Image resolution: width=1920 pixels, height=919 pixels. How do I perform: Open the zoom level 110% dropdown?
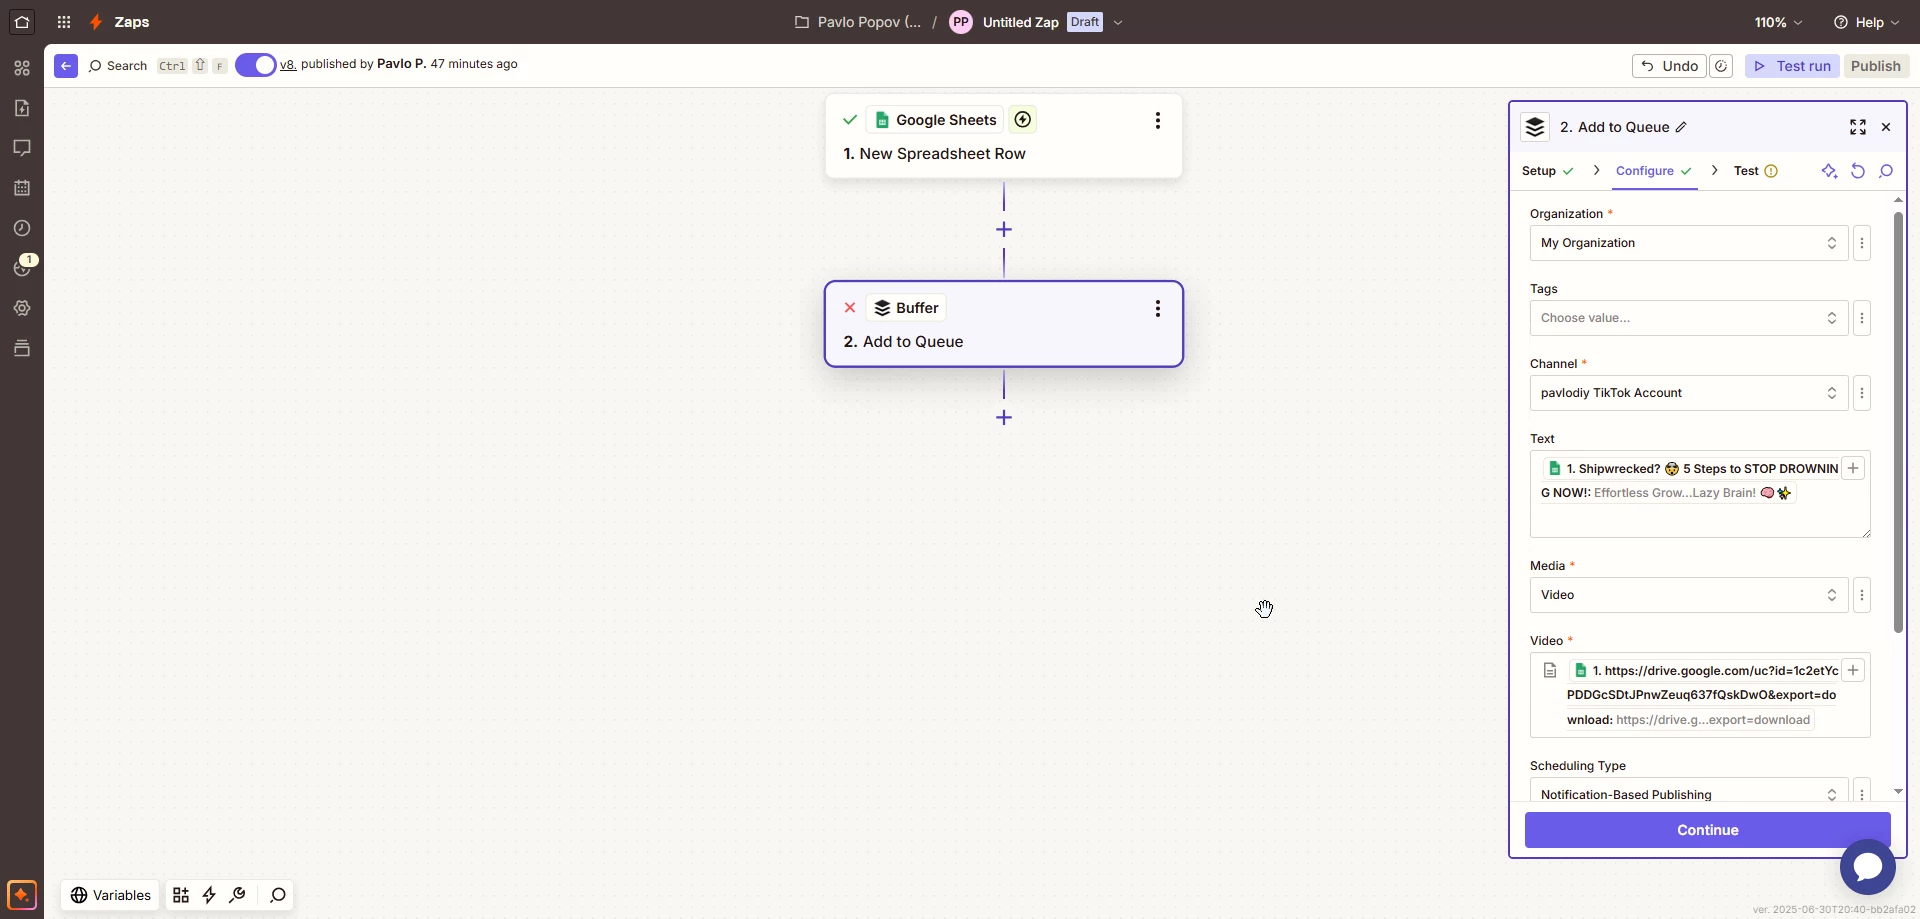point(1778,22)
